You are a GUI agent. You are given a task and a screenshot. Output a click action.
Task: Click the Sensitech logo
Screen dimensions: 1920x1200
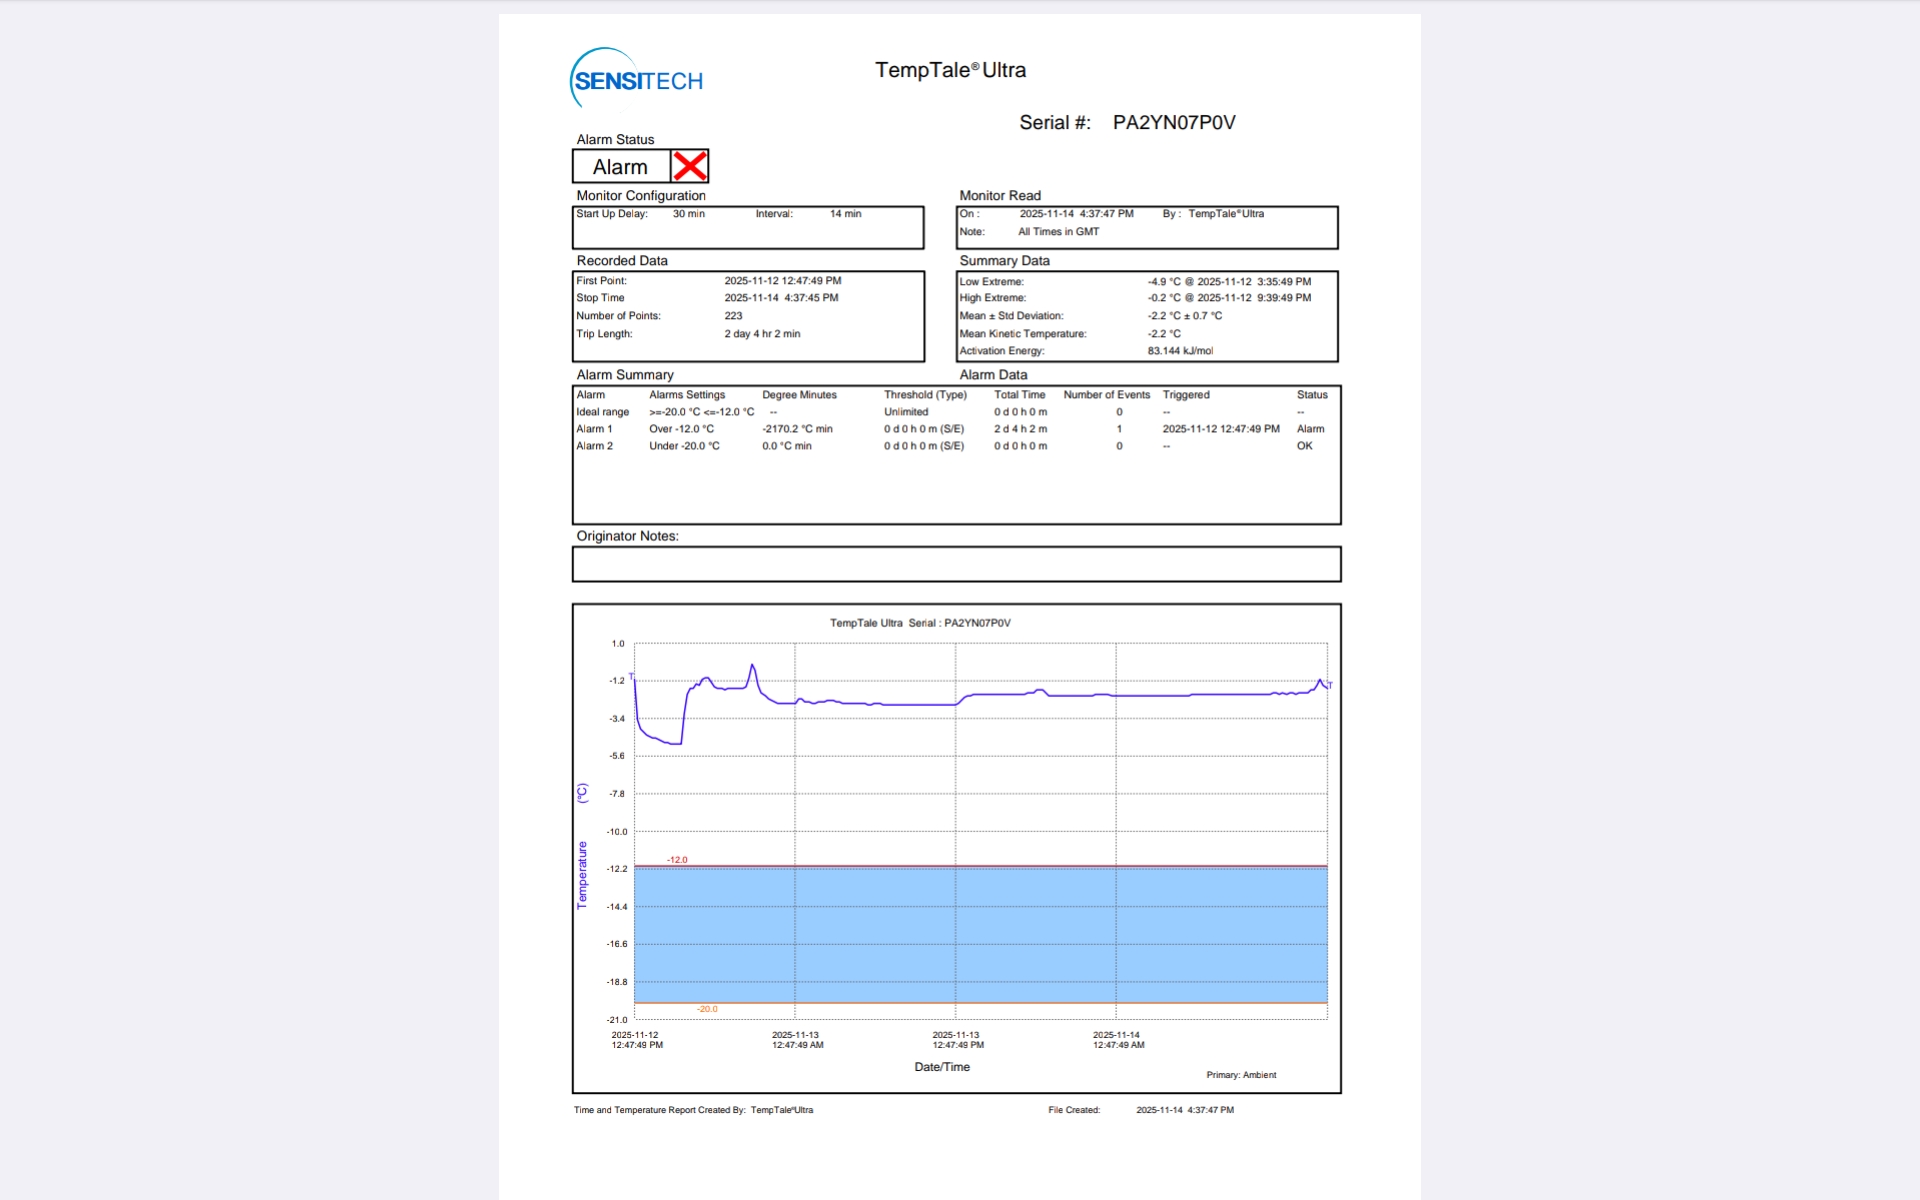click(x=636, y=80)
